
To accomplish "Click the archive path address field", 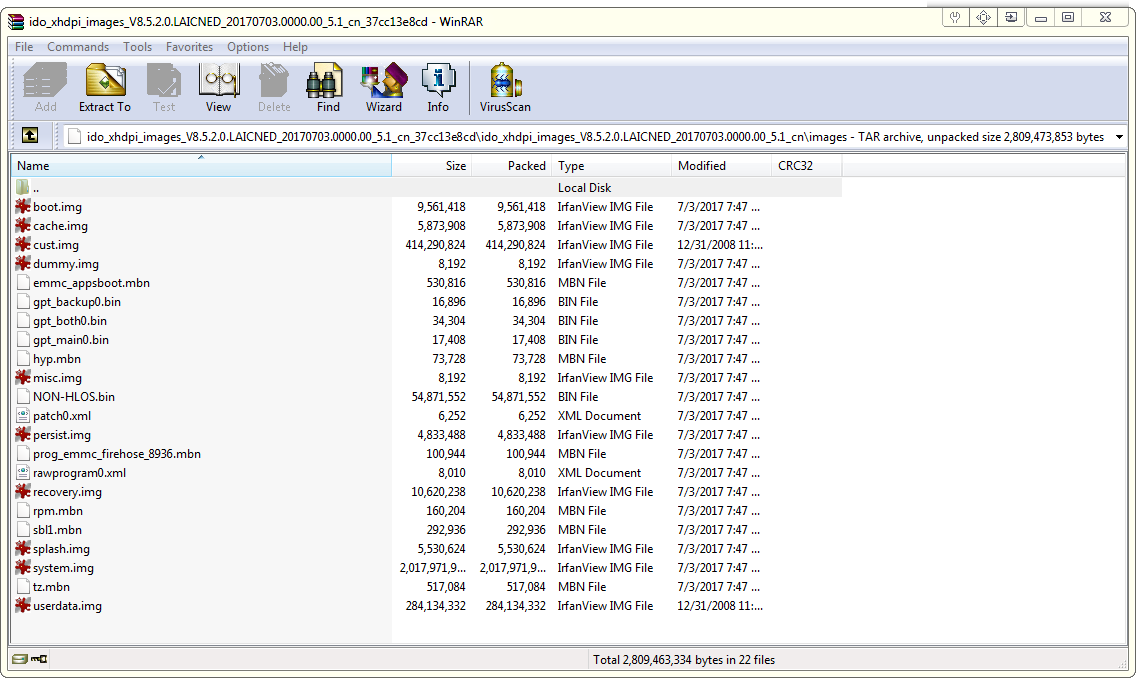I will tap(590, 136).
